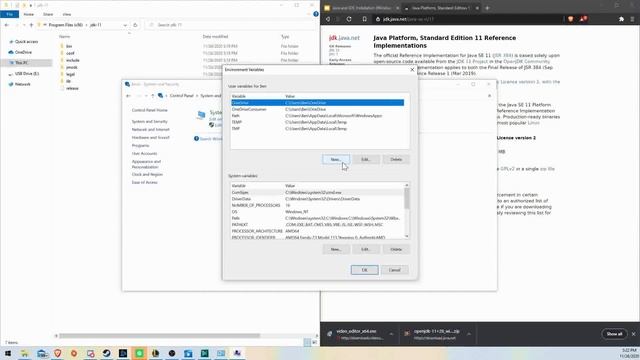Screen dimensions: 640x360
Task: Cancel the Environment Variables dialog
Action: coord(394,270)
